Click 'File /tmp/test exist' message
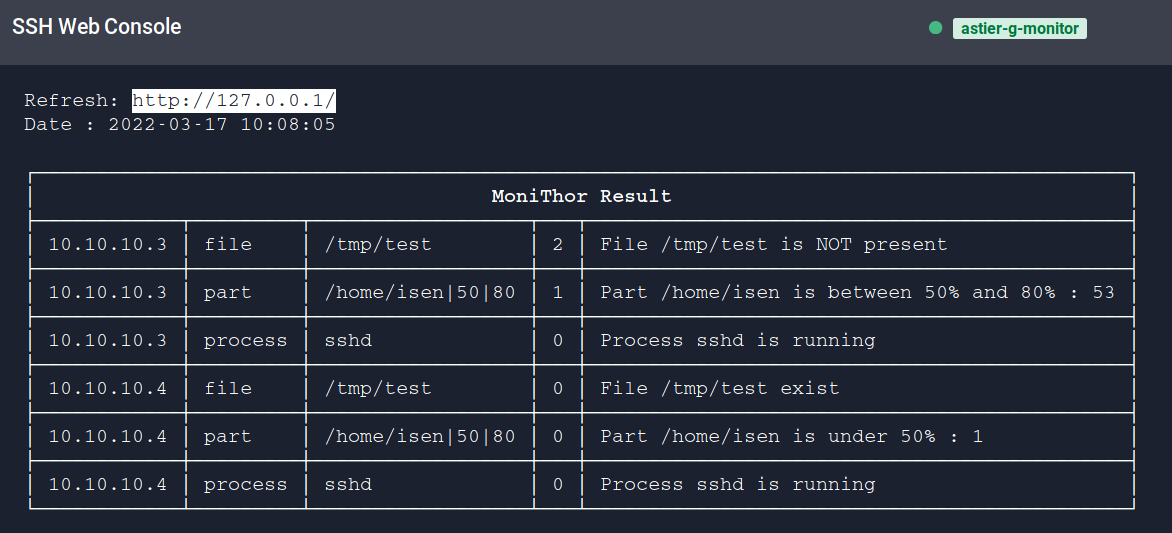The height and width of the screenshot is (533, 1172). pos(720,388)
